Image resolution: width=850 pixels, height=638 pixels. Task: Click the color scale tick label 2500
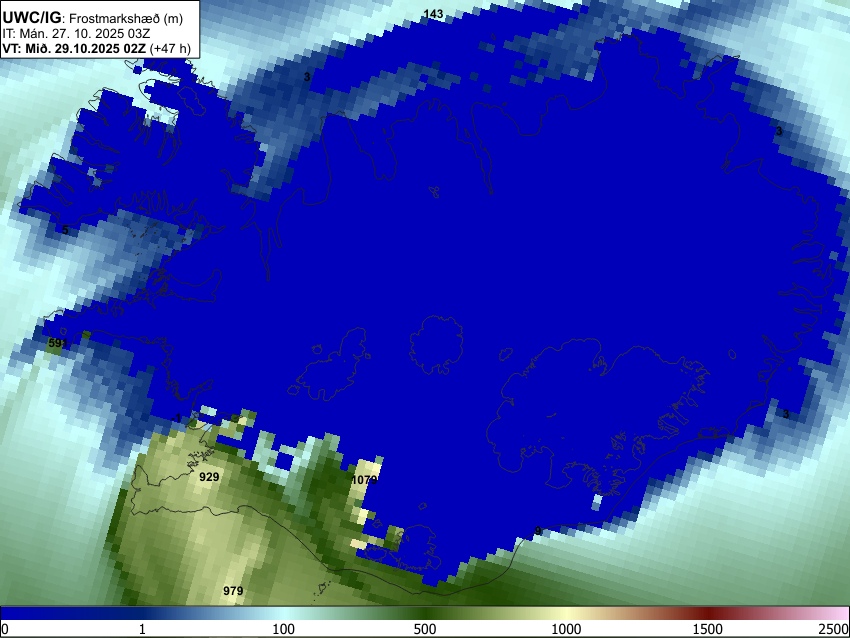(834, 629)
